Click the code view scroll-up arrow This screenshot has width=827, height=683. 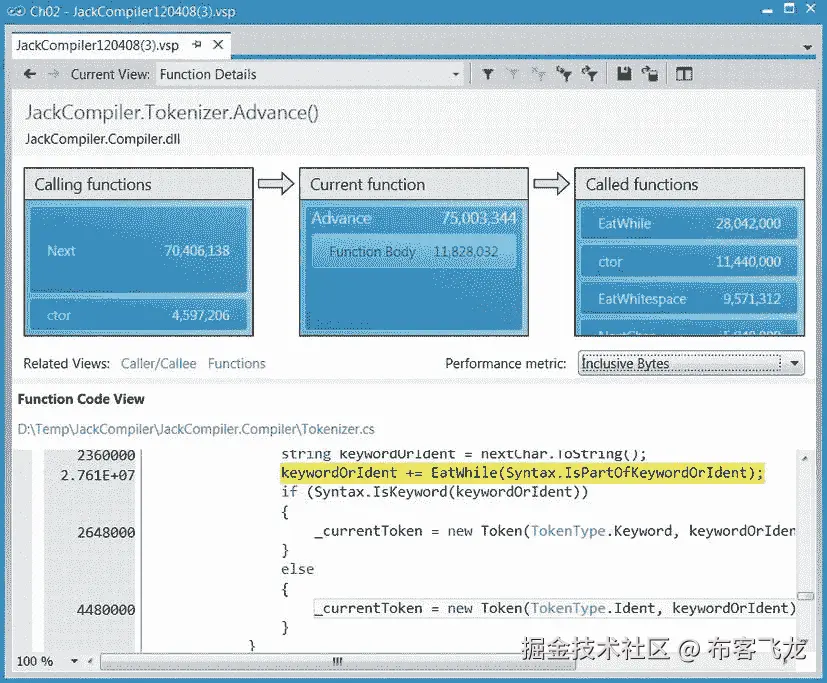tap(805, 458)
